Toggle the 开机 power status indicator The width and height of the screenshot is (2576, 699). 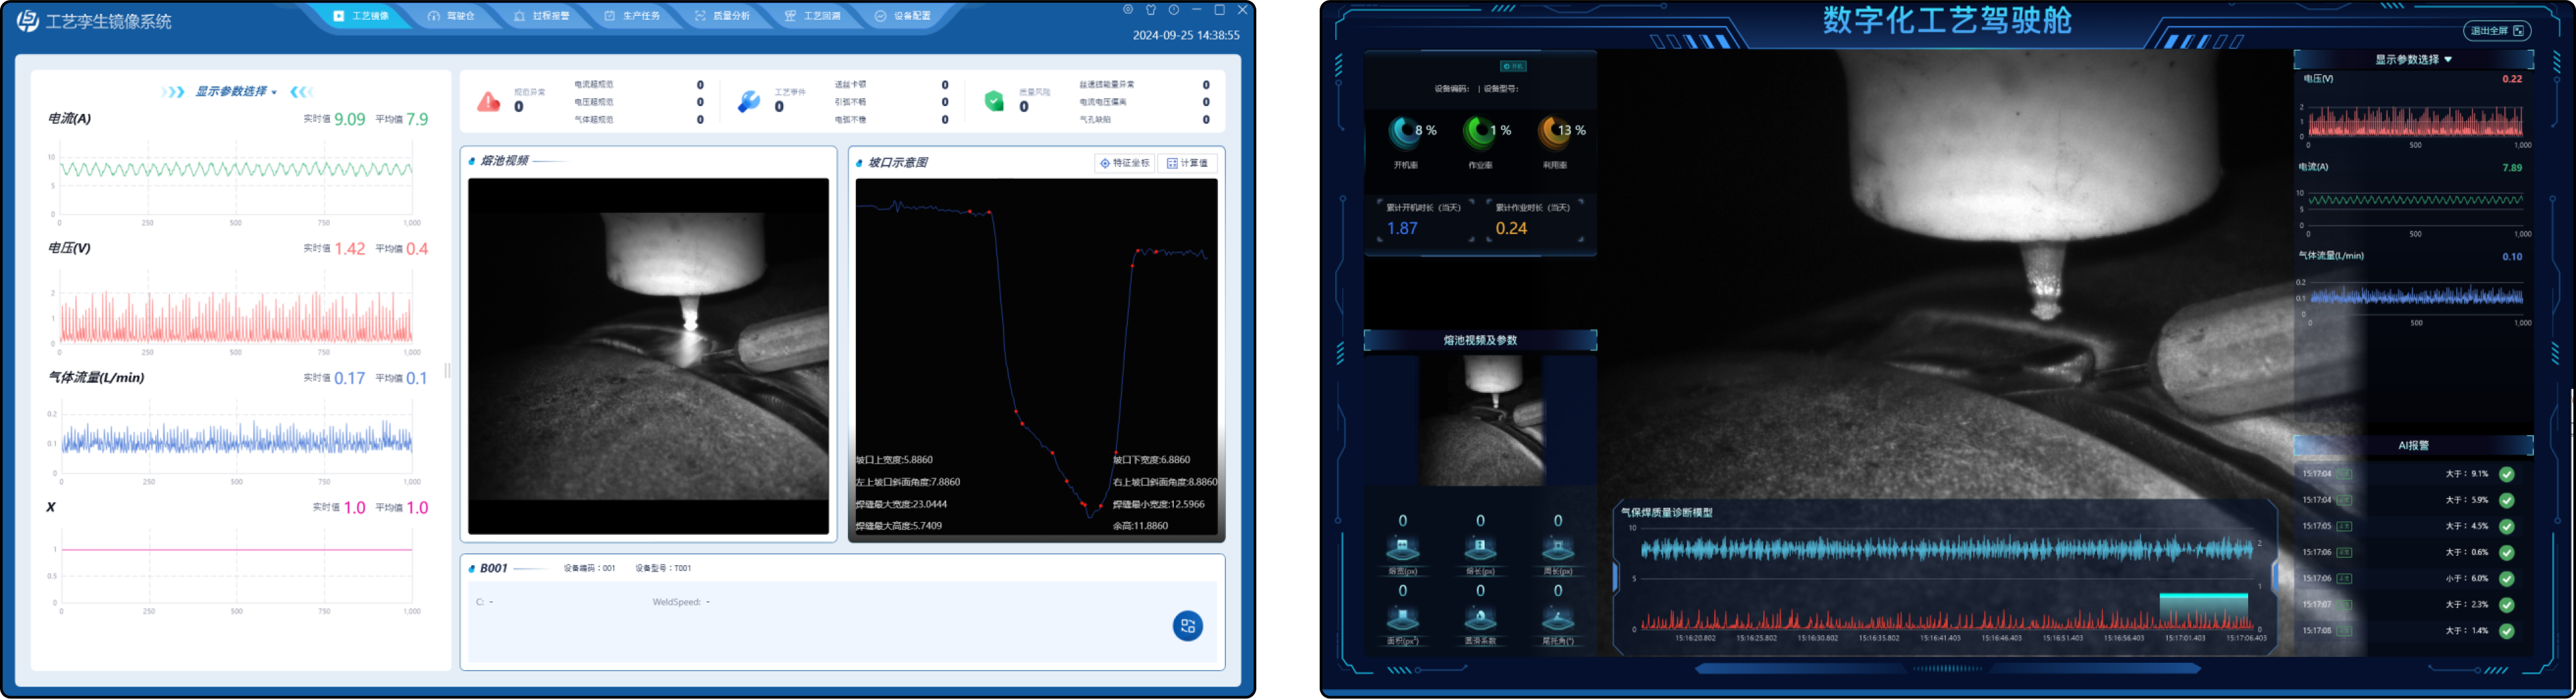pyautogui.click(x=1513, y=66)
